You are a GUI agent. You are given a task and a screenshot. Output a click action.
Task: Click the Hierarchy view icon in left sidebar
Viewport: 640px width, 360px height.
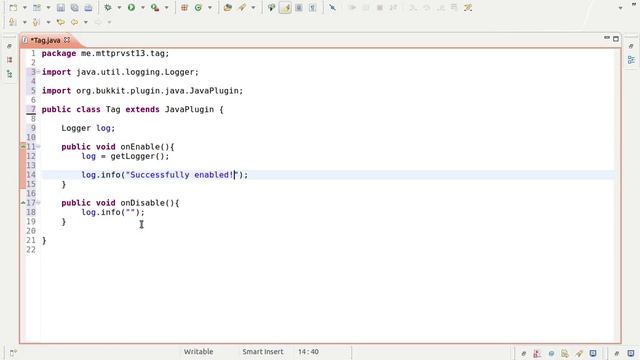(x=10, y=74)
